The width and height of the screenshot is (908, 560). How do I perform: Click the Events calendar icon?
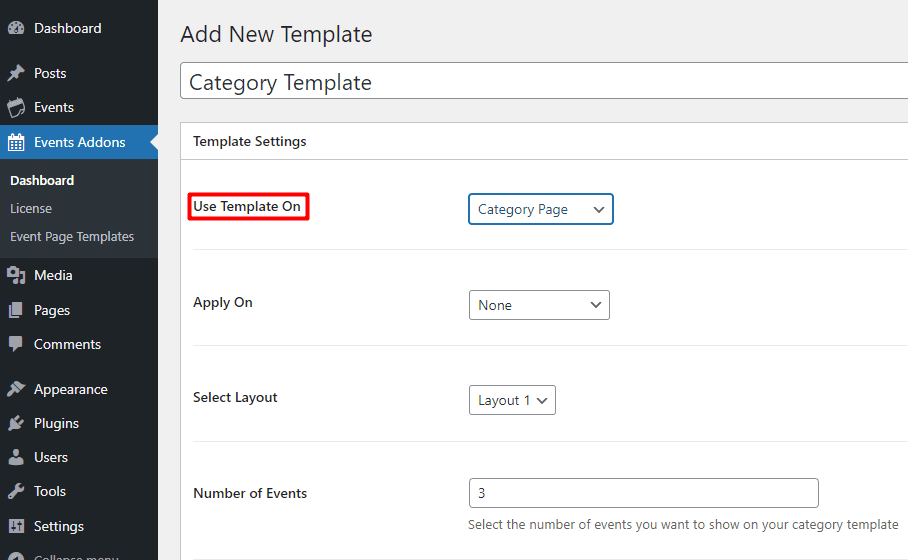[16, 108]
